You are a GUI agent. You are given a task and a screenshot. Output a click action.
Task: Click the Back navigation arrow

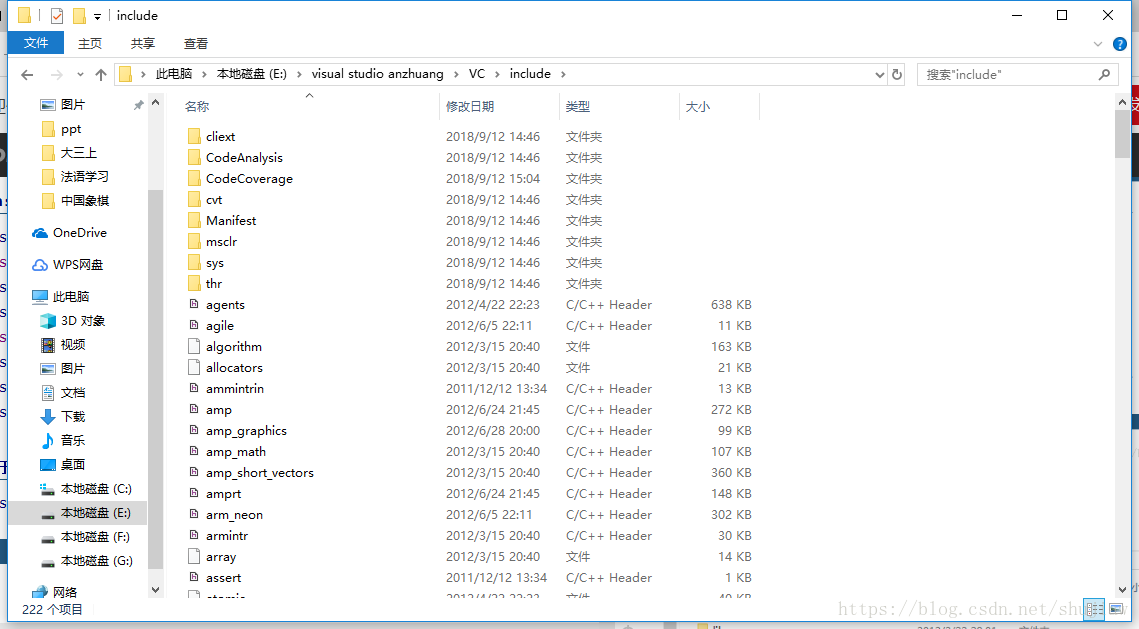pyautogui.click(x=27, y=75)
